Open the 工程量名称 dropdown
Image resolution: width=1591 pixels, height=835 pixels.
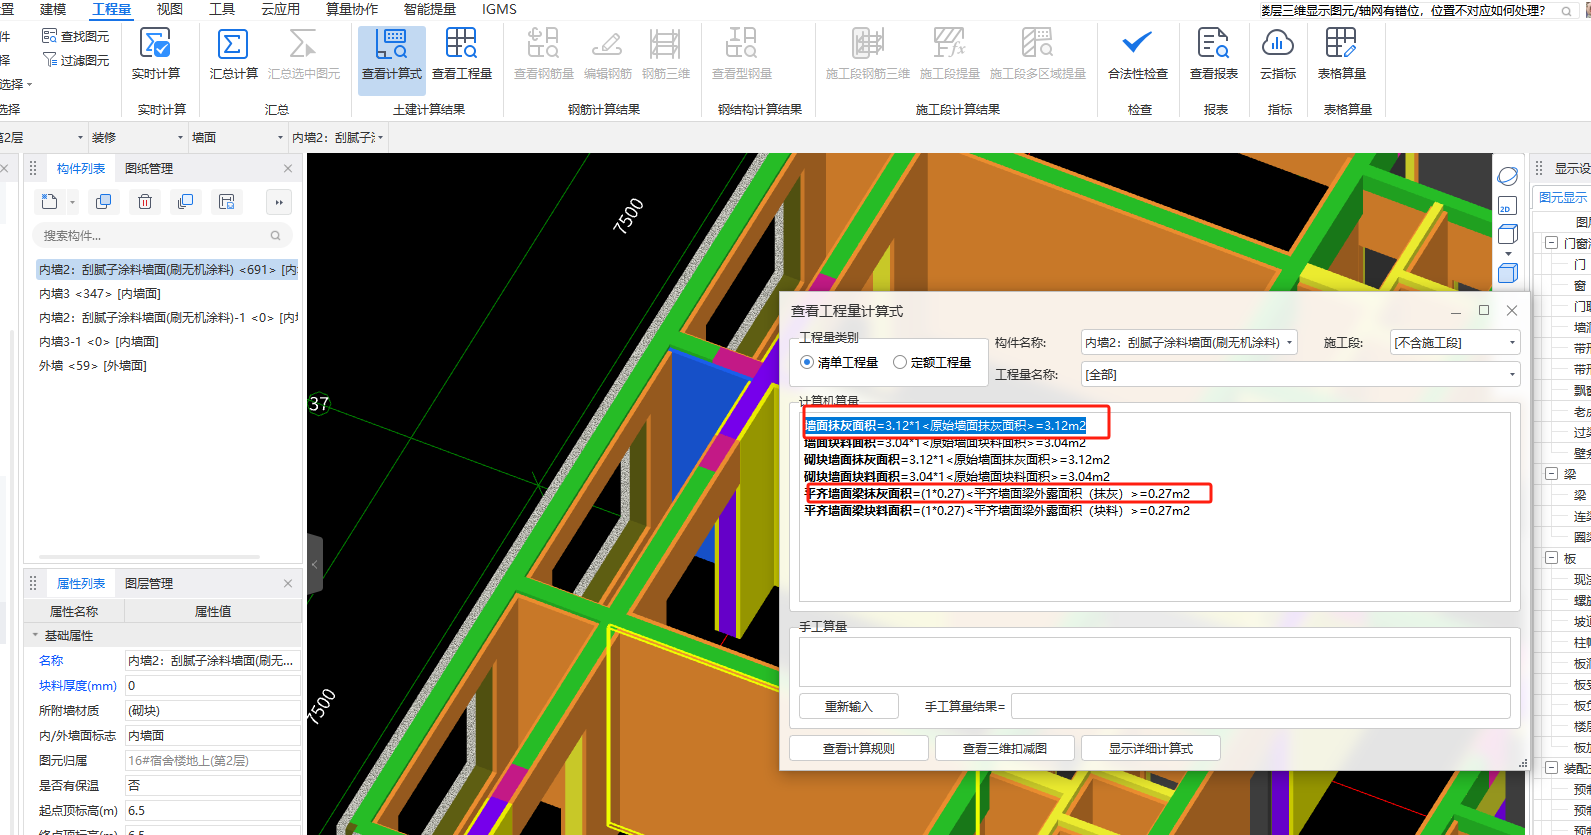[1511, 375]
